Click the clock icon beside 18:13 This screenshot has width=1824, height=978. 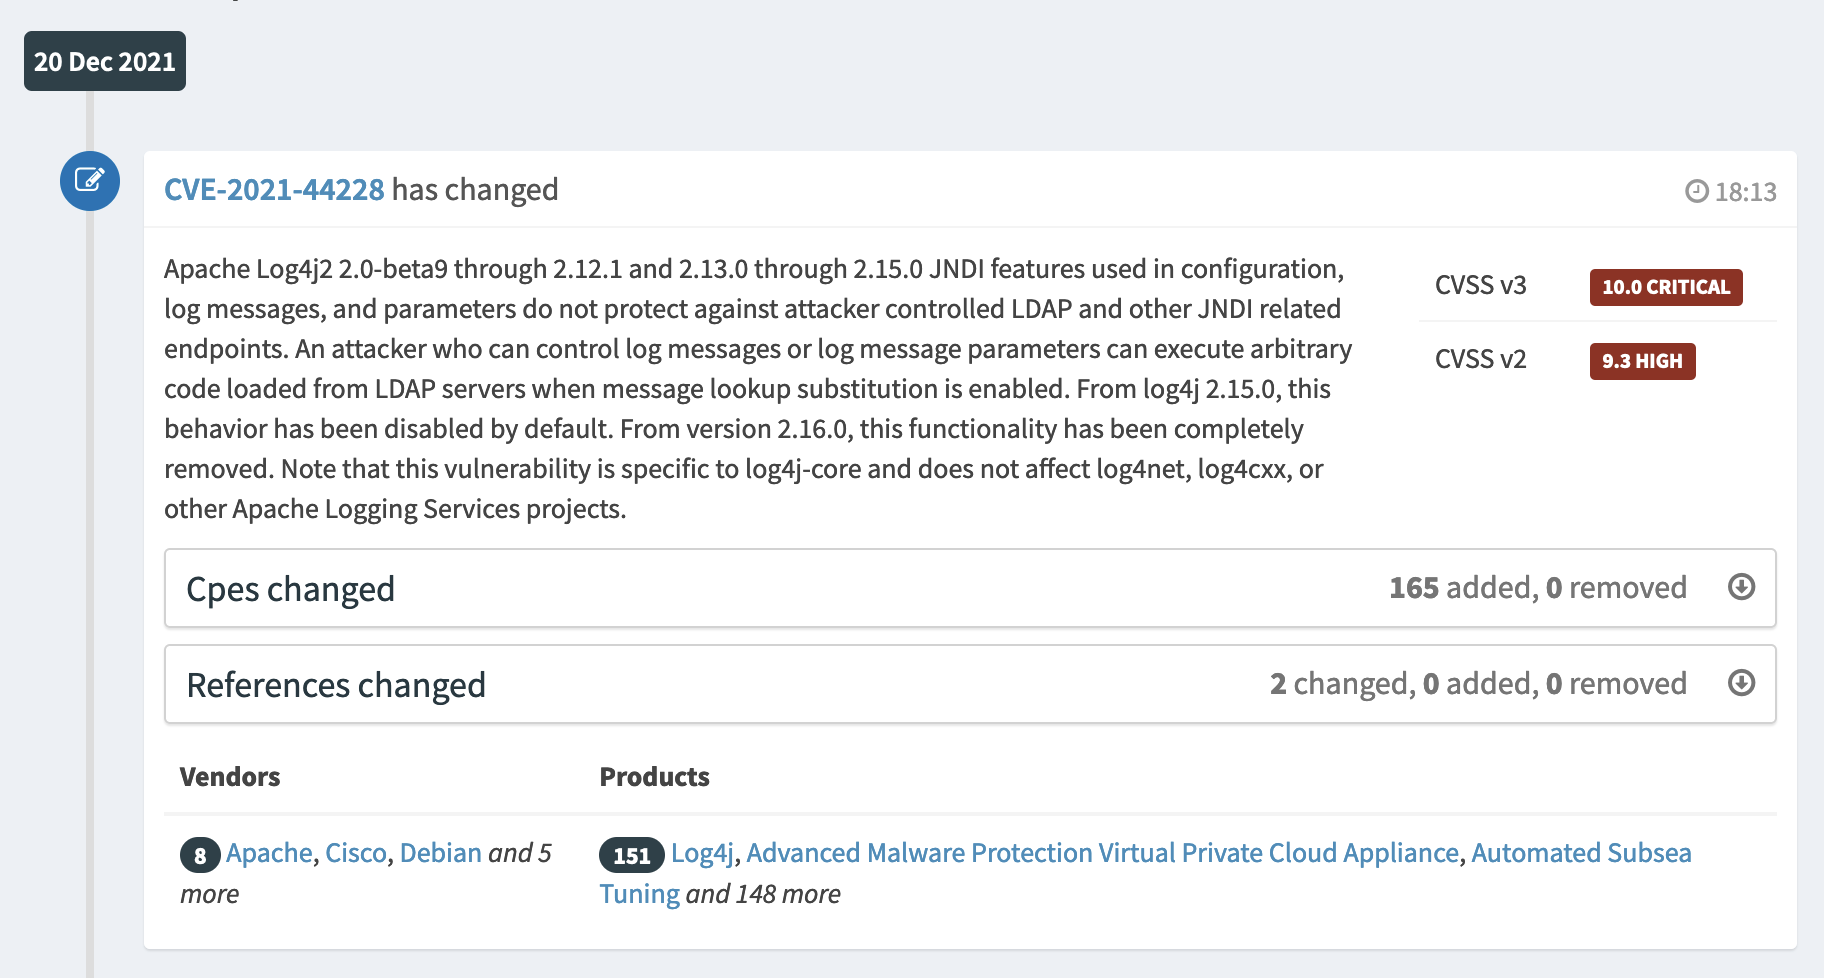click(x=1696, y=191)
